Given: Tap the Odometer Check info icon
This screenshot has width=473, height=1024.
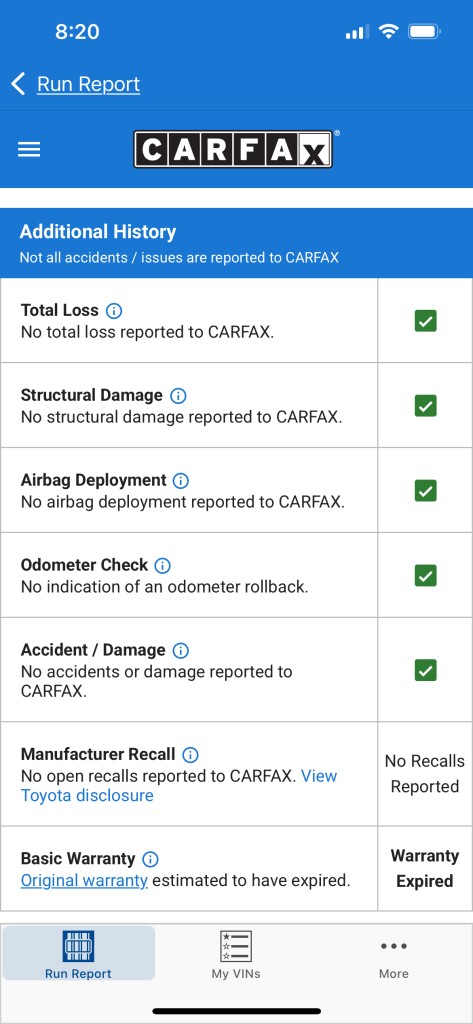Looking at the screenshot, I should pos(163,565).
